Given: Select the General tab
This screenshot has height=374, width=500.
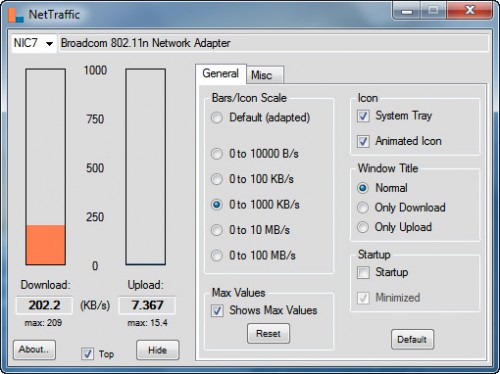Looking at the screenshot, I should [x=221, y=73].
